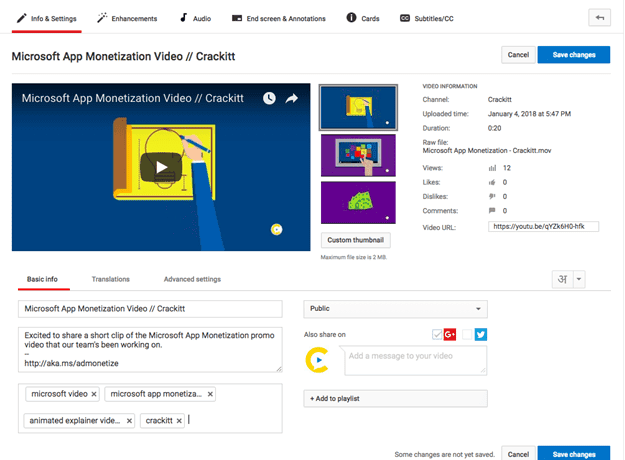Click the End screen rectangle icon

point(237,18)
